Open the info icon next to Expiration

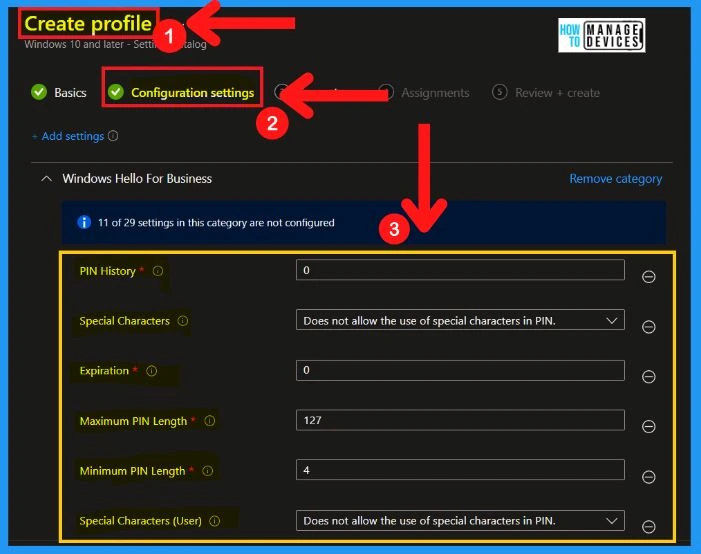(152, 371)
